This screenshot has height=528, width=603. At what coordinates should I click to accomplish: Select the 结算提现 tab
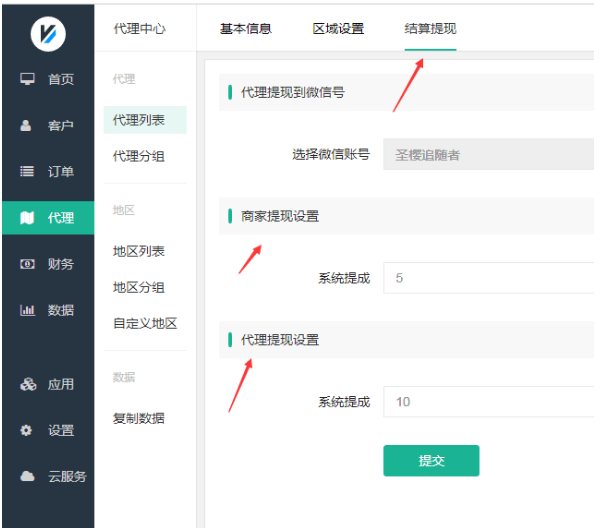tap(430, 28)
